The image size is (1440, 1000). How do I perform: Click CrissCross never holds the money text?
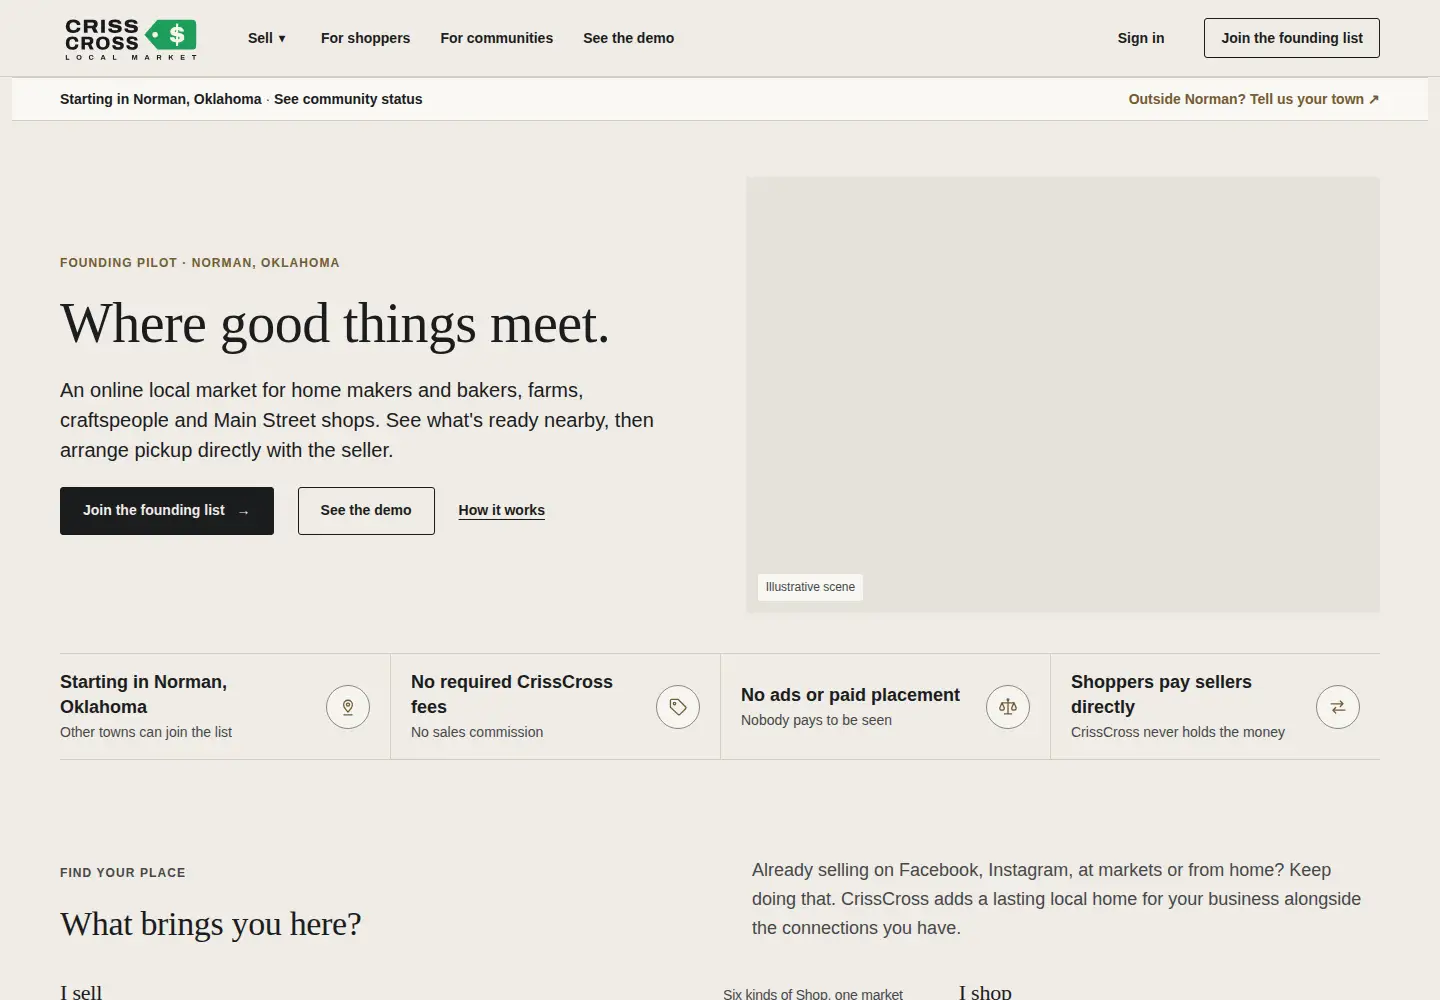(1178, 732)
